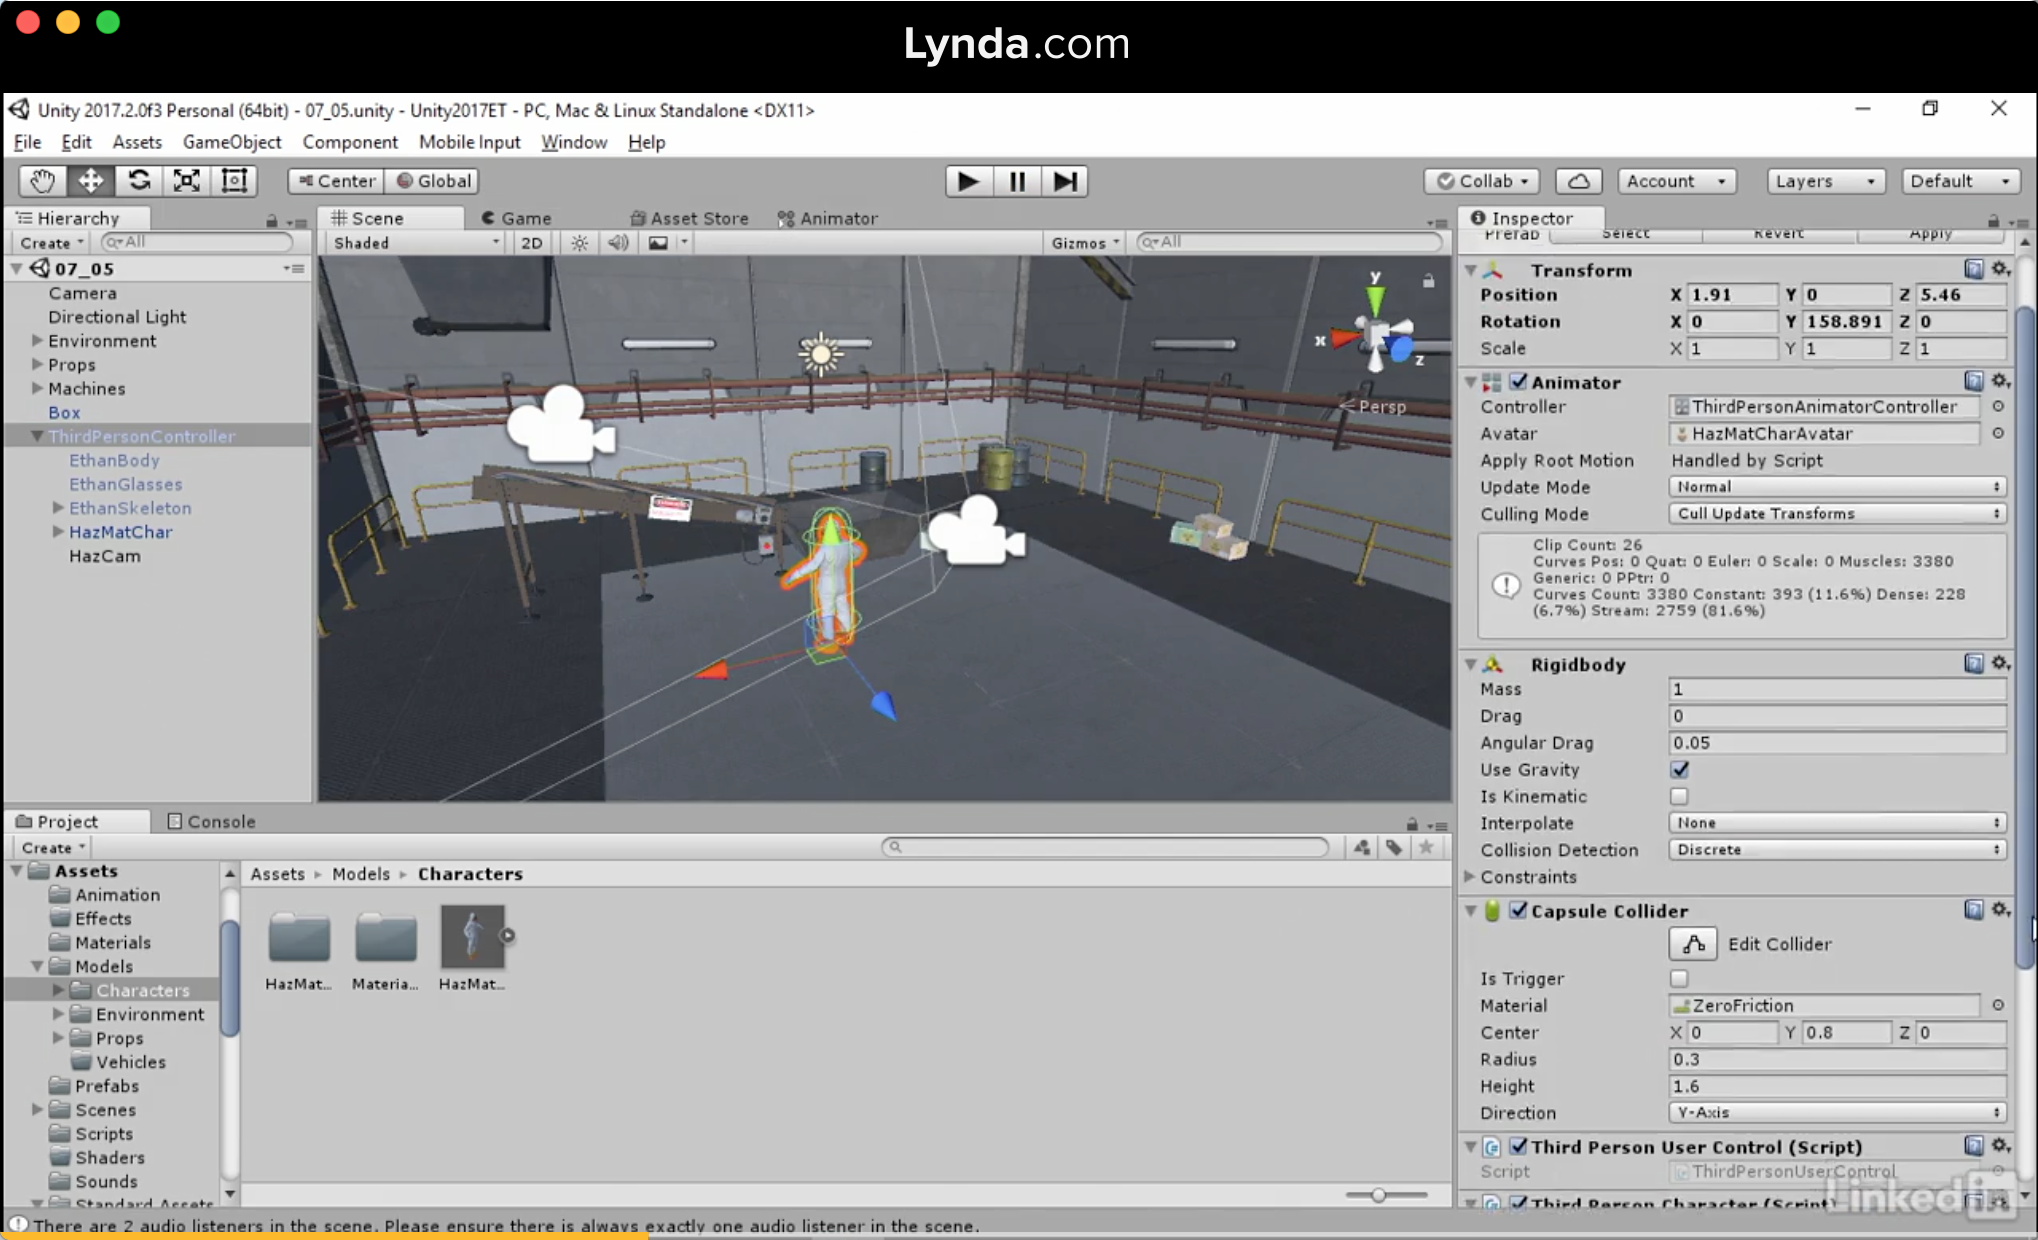The height and width of the screenshot is (1240, 2038).
Task: Search by label in Project panel
Action: click(1394, 848)
